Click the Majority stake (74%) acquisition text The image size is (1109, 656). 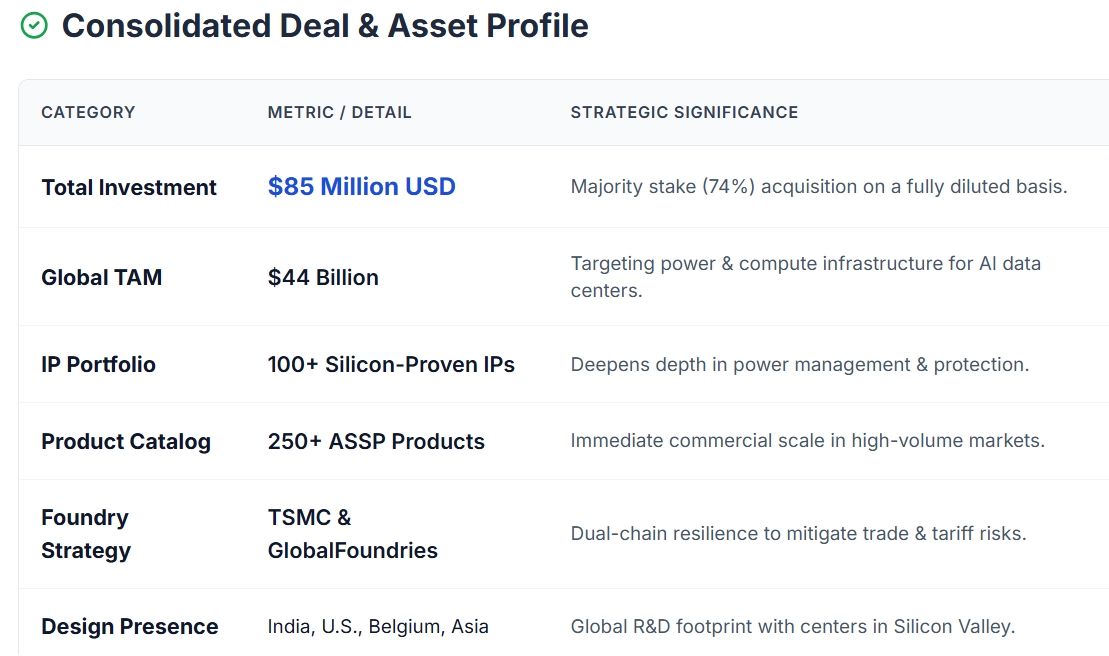(818, 187)
